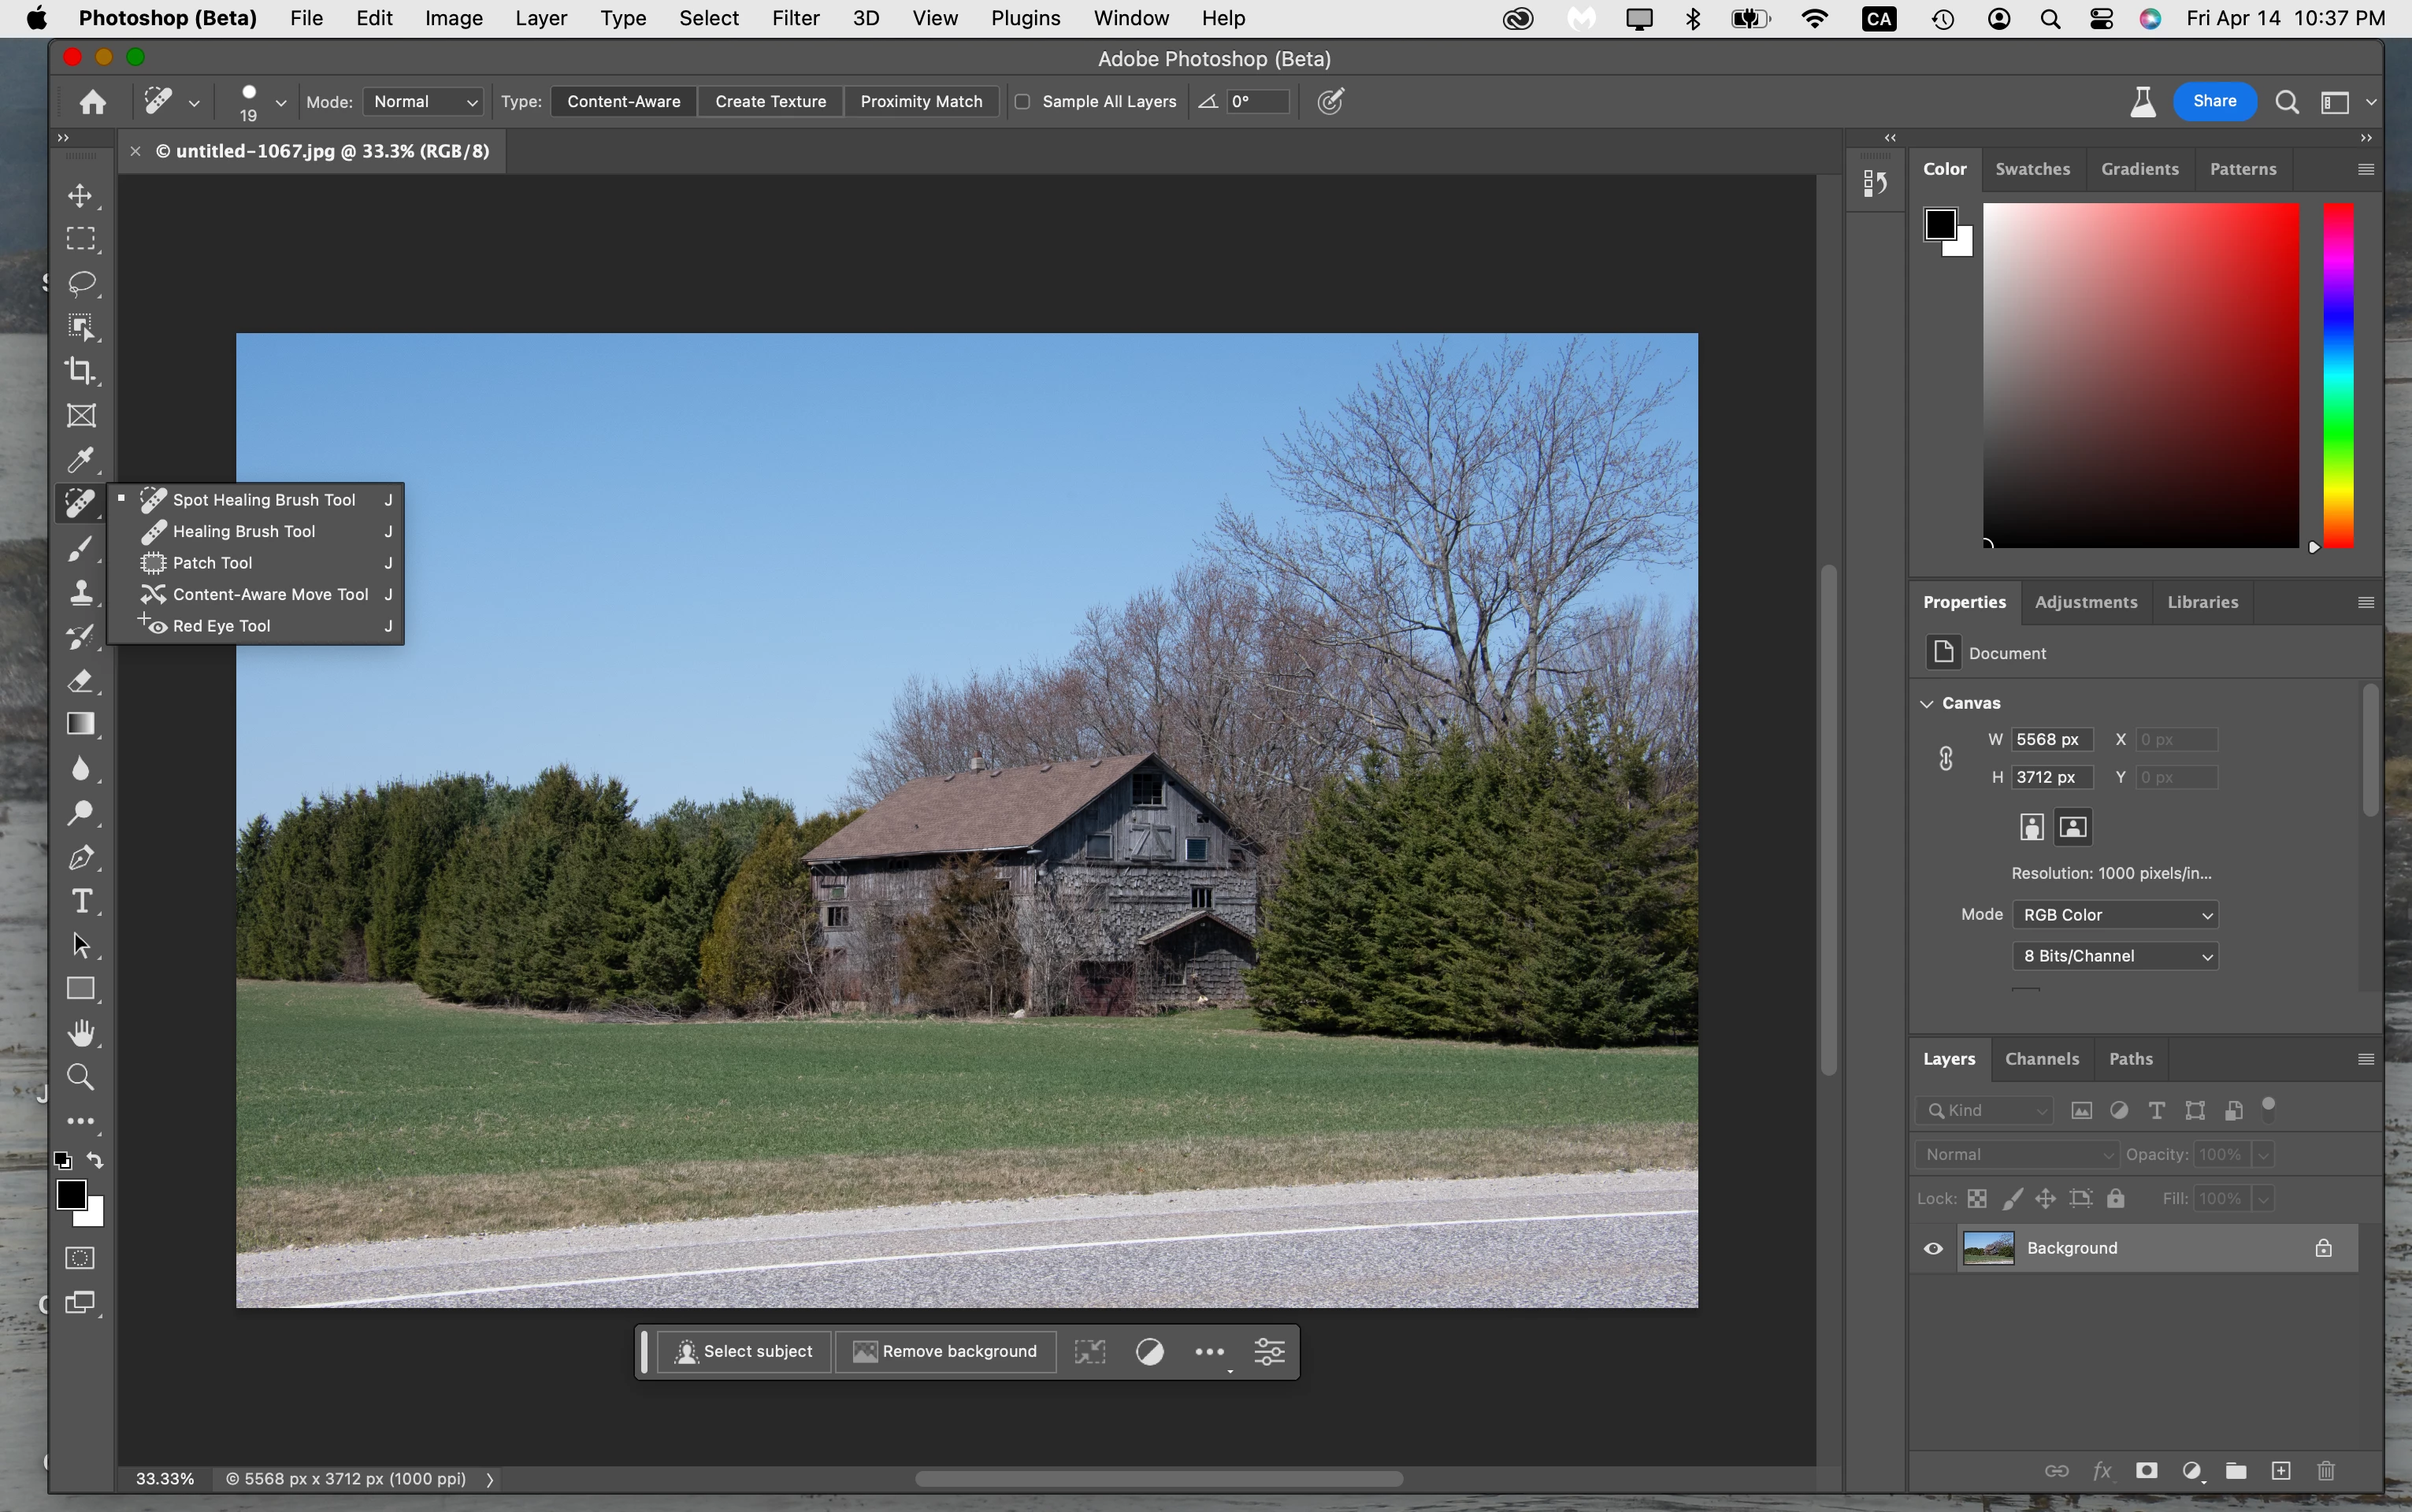The width and height of the screenshot is (2412, 1512).
Task: Open the Mode Normal dropdown in options bar
Action: coord(423,102)
